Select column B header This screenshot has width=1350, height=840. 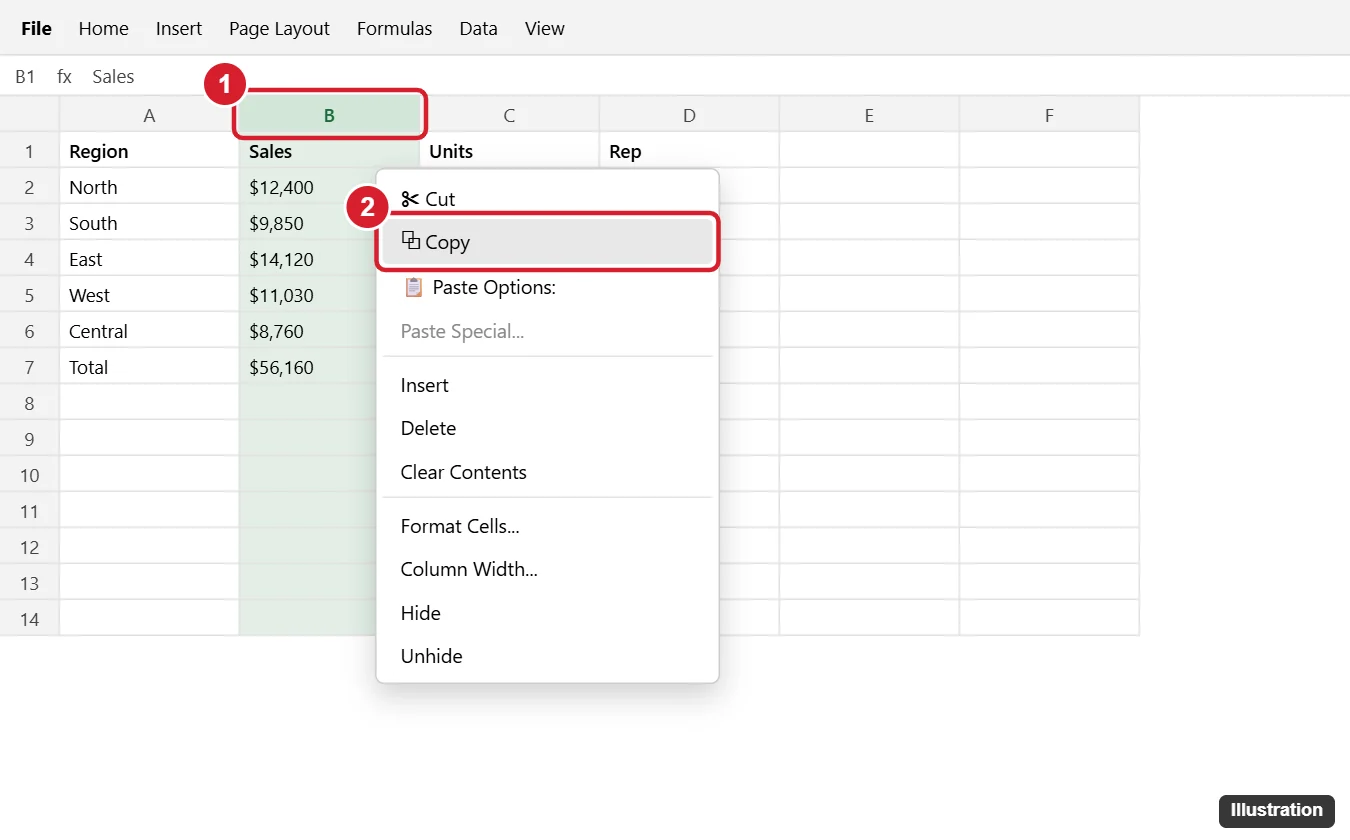(329, 115)
